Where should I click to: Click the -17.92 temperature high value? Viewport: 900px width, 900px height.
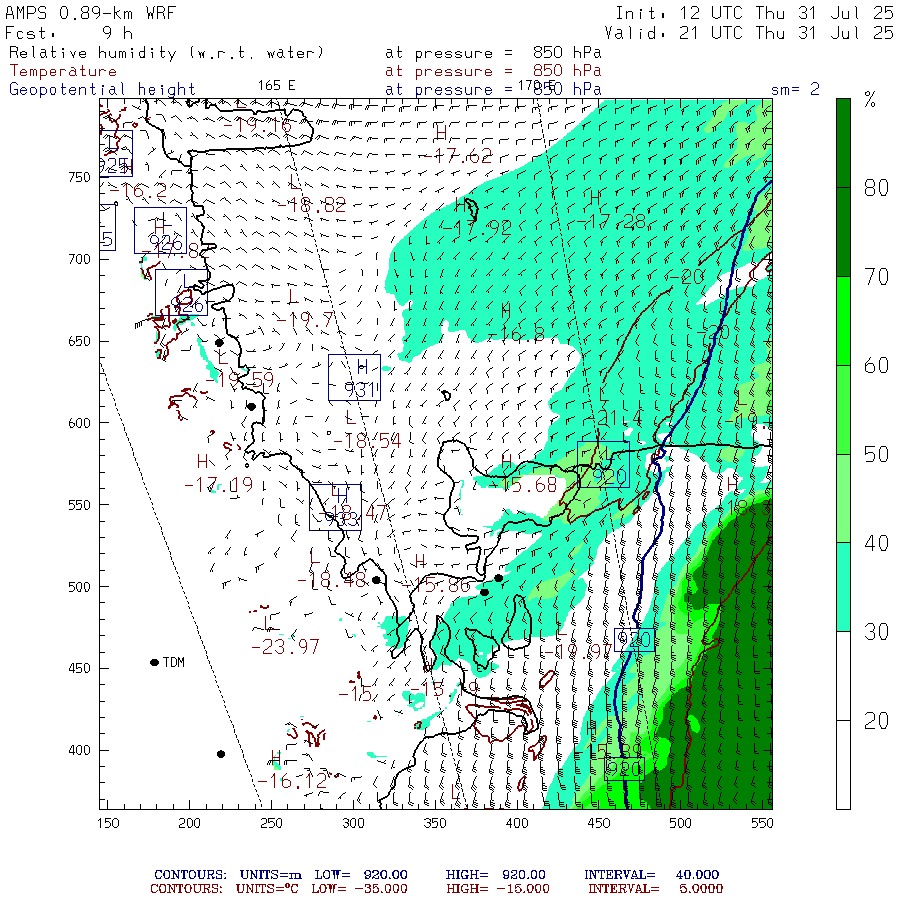click(x=476, y=228)
